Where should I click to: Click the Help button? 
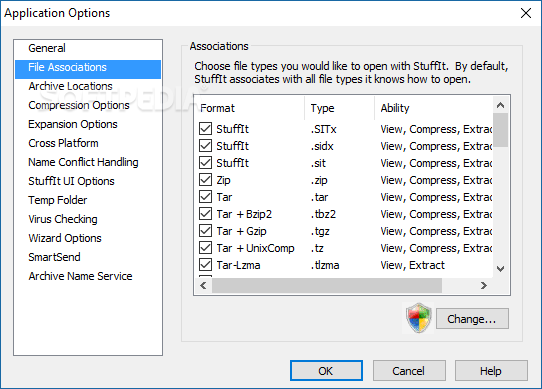[x=491, y=371]
